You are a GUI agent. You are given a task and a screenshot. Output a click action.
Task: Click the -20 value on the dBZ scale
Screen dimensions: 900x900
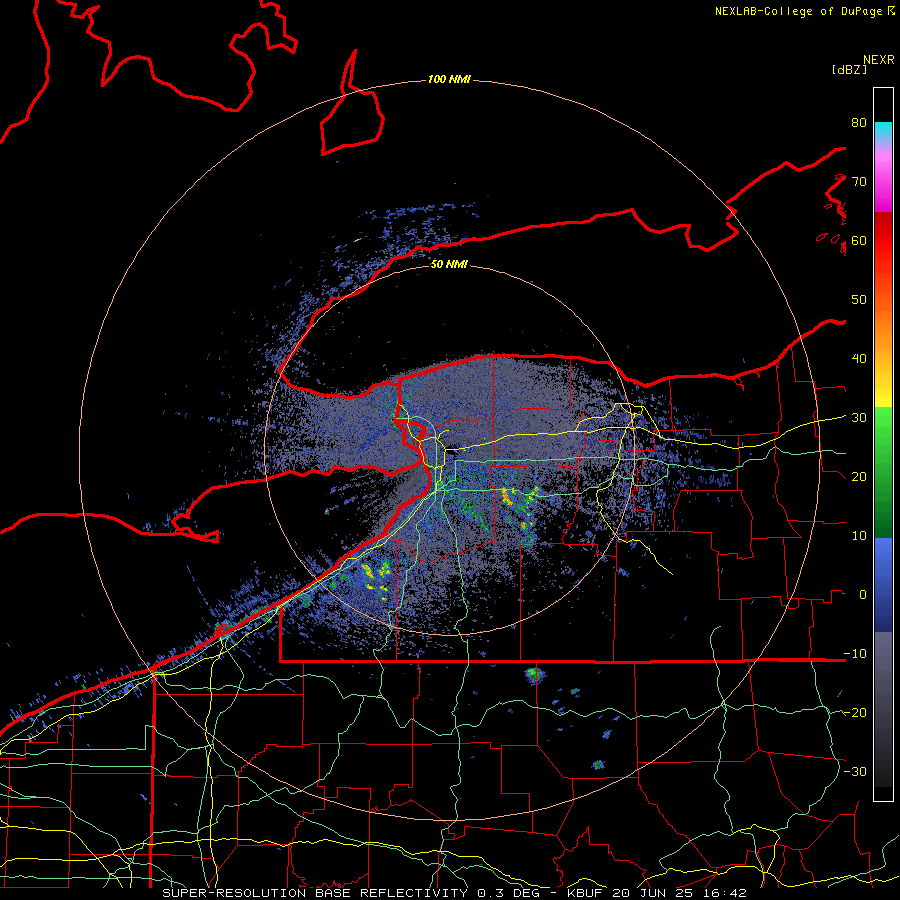coord(855,713)
